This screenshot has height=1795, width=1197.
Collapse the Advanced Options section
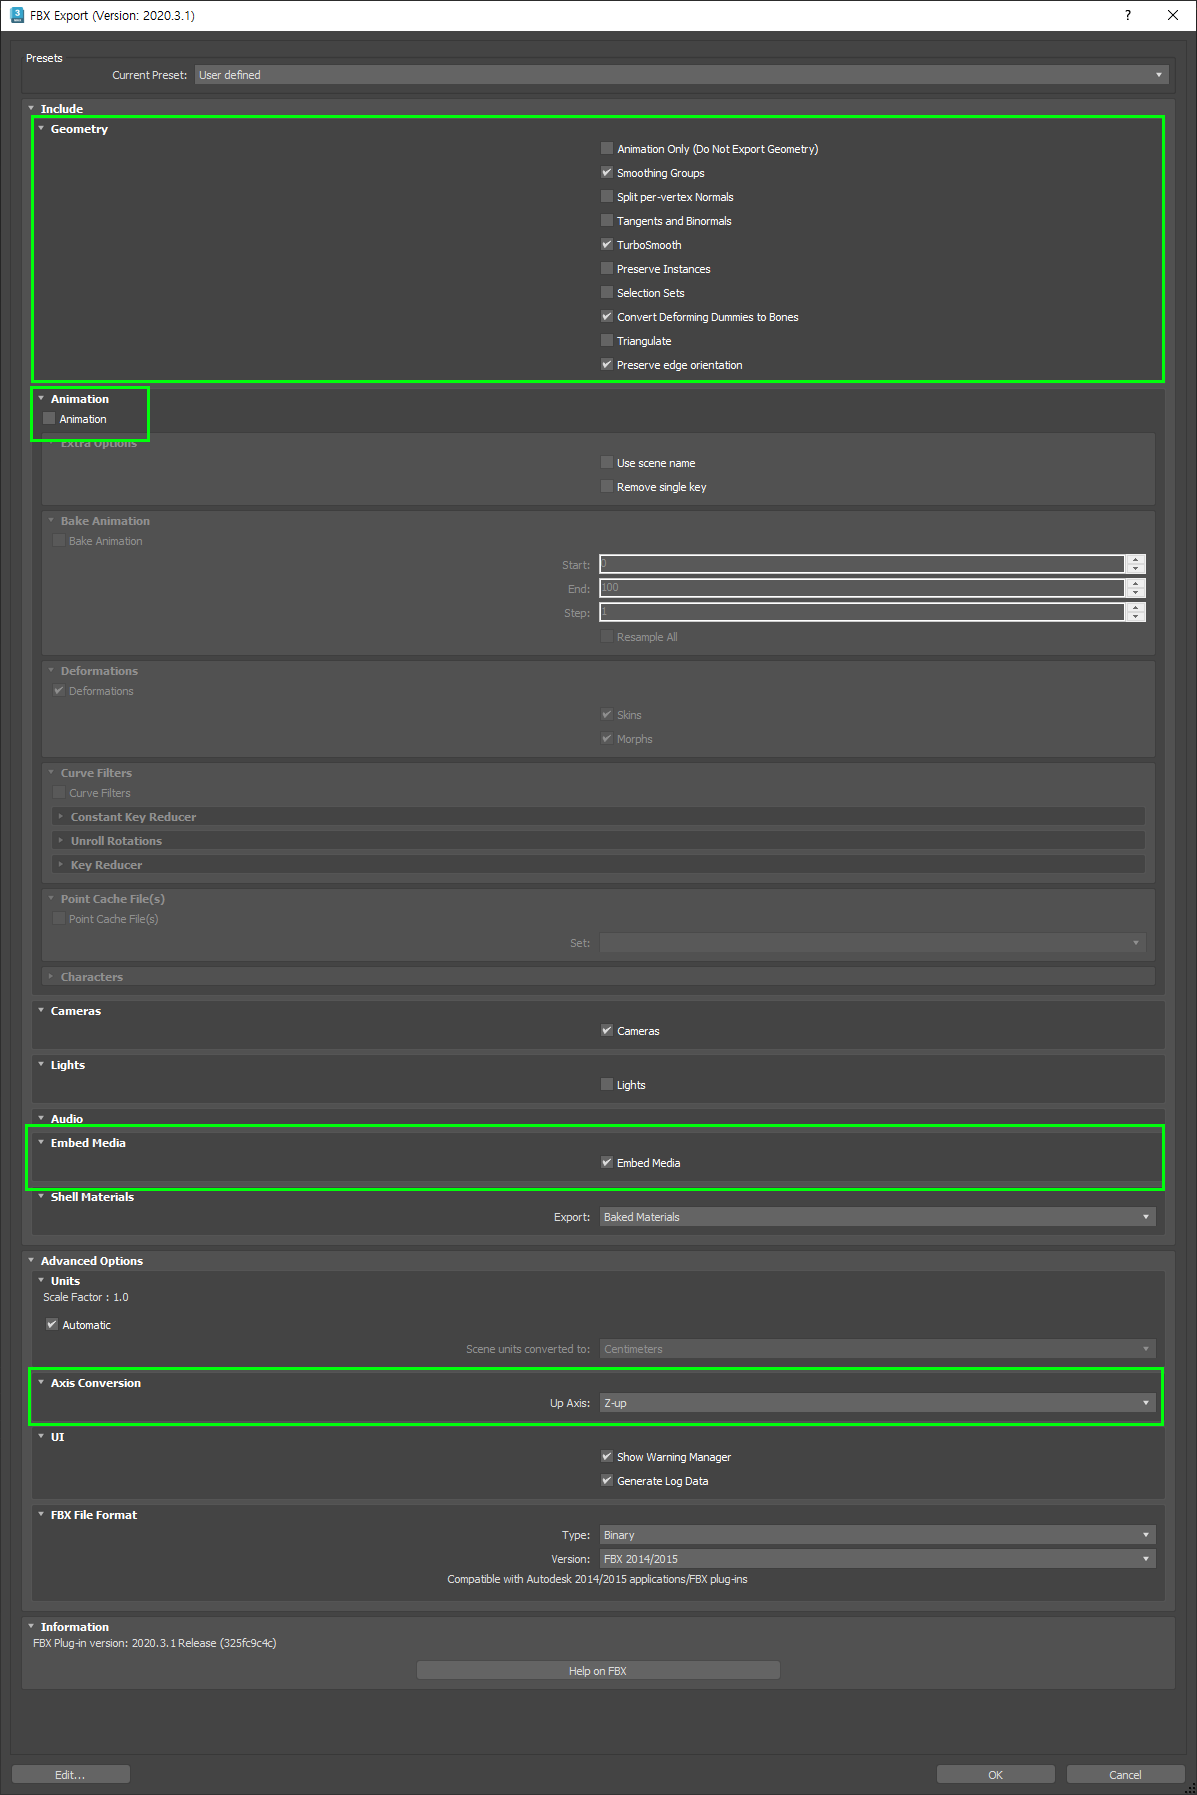pos(31,1261)
